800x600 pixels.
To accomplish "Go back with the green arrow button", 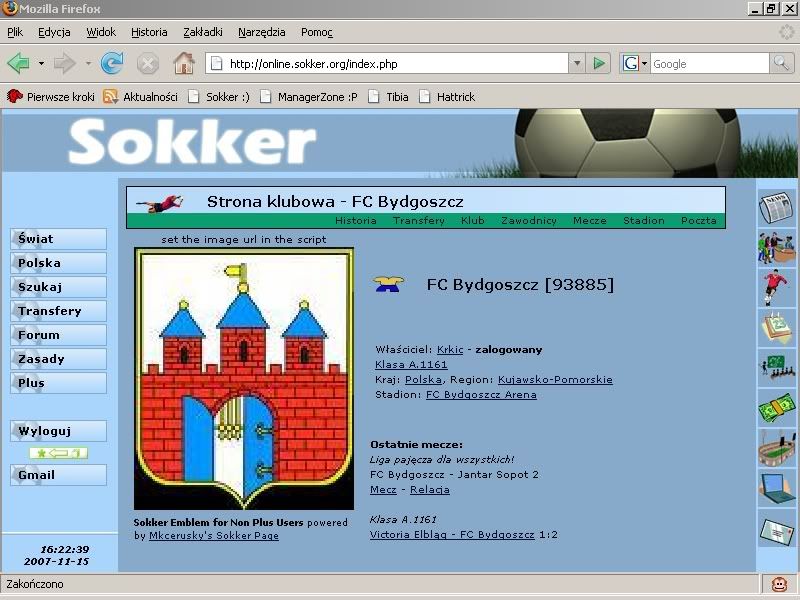I will coord(18,64).
